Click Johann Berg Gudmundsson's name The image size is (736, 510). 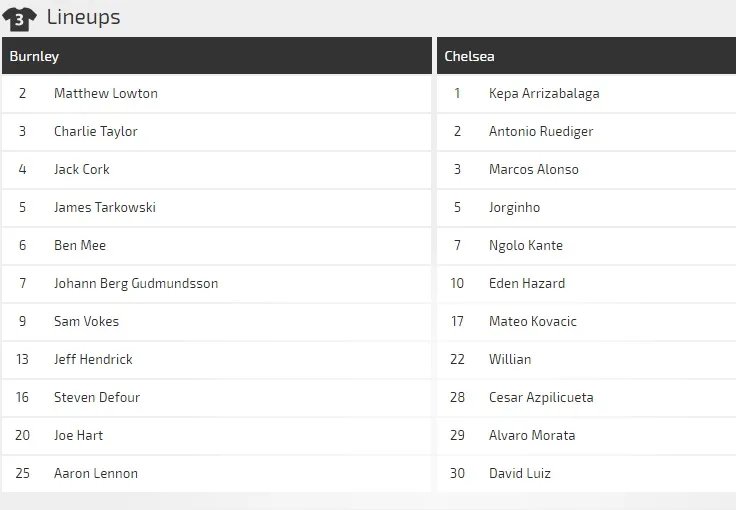(136, 284)
